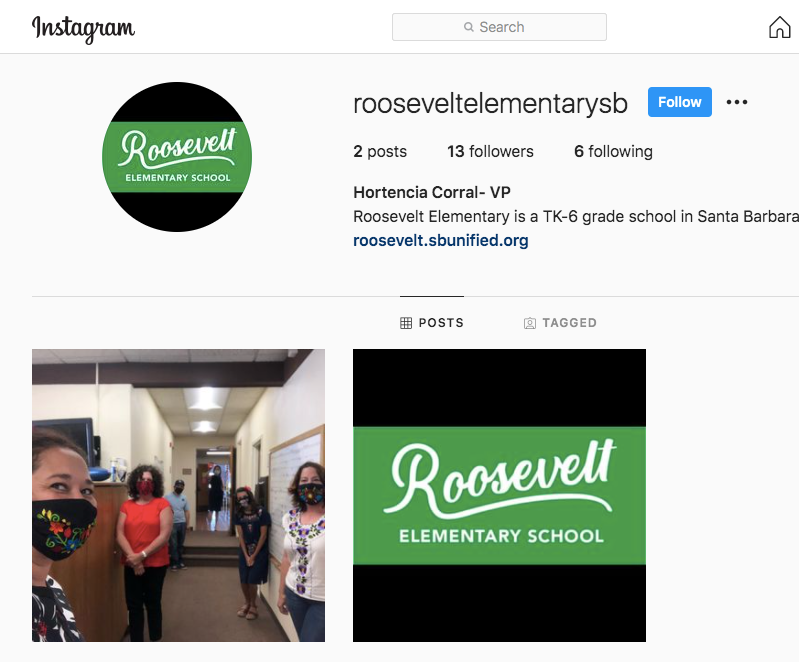The width and height of the screenshot is (799, 662).
Task: Click the posts grid icon
Action: [406, 323]
